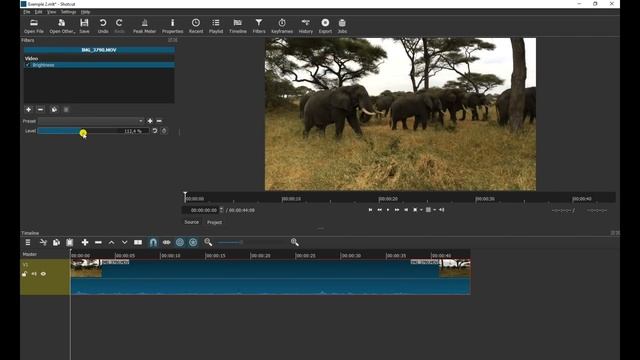The image size is (640, 360).
Task: Cut the selected clip in timeline
Action: click(43, 242)
